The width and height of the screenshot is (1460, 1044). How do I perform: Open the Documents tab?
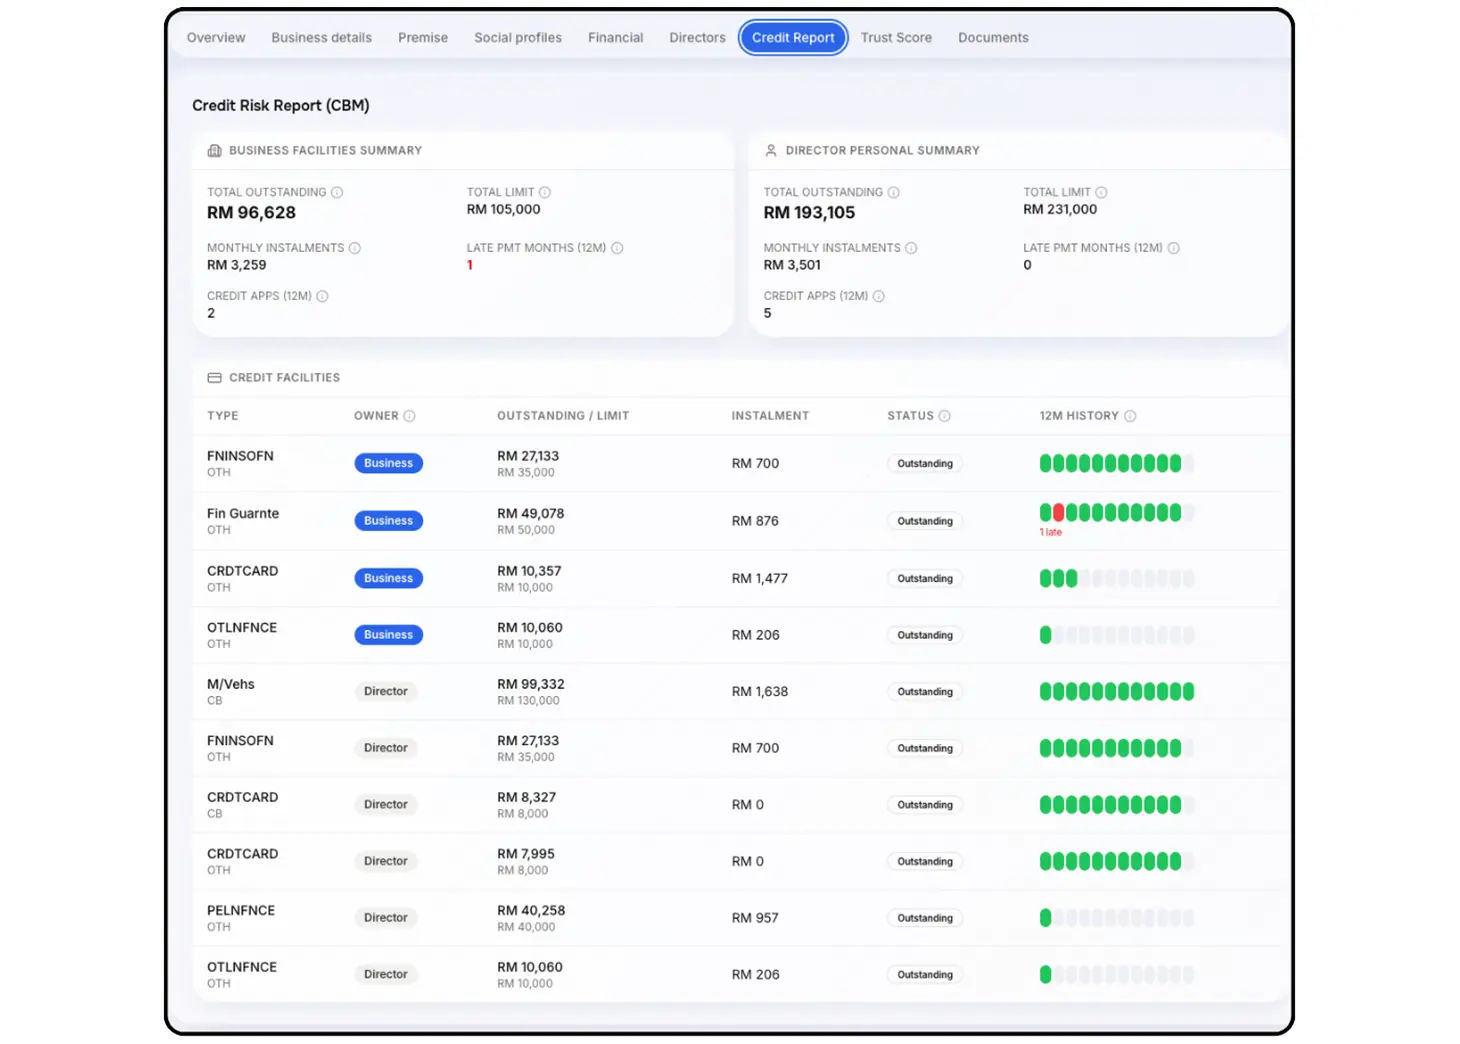[x=993, y=38]
